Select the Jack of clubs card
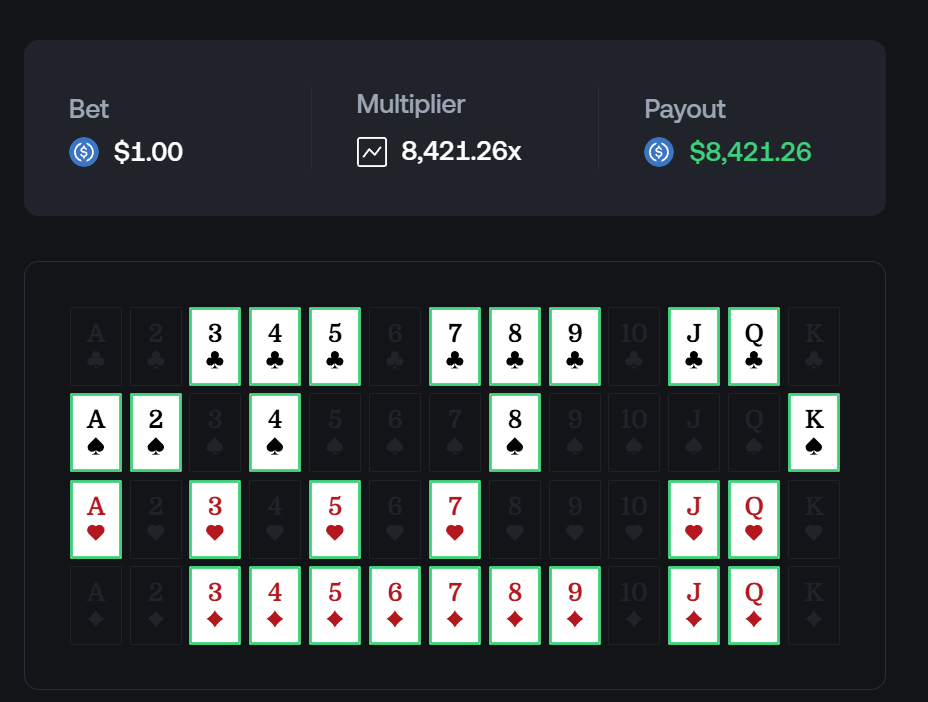The width and height of the screenshot is (928, 702). pyautogui.click(x=694, y=346)
